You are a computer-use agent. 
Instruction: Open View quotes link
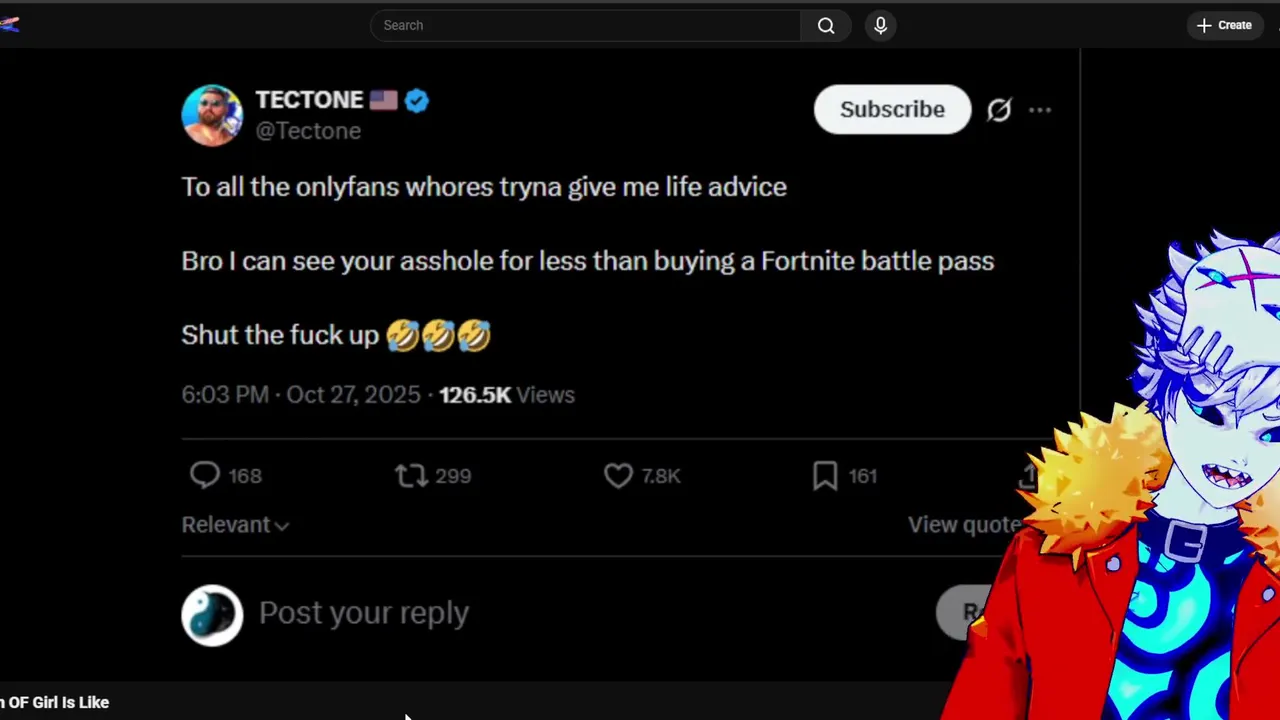click(964, 525)
